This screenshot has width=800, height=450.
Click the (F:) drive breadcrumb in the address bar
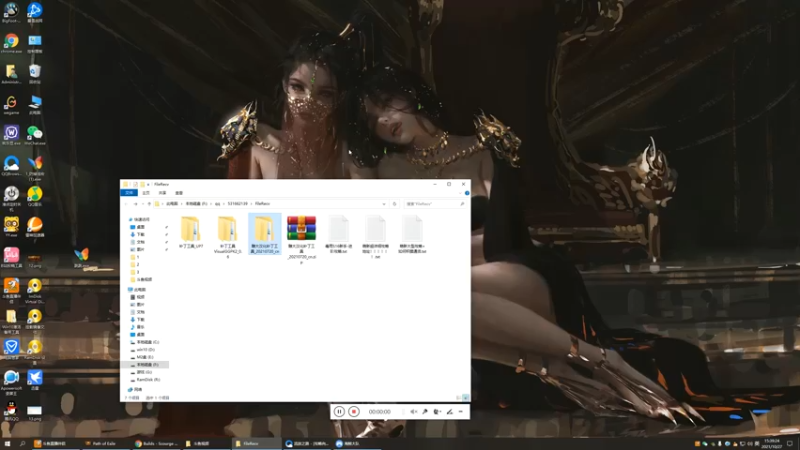coord(196,204)
